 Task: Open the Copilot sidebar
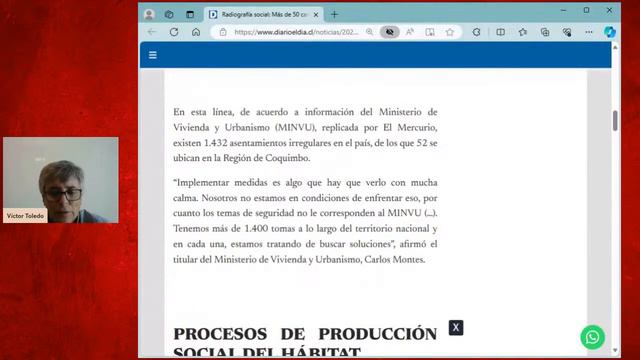pyautogui.click(x=610, y=32)
